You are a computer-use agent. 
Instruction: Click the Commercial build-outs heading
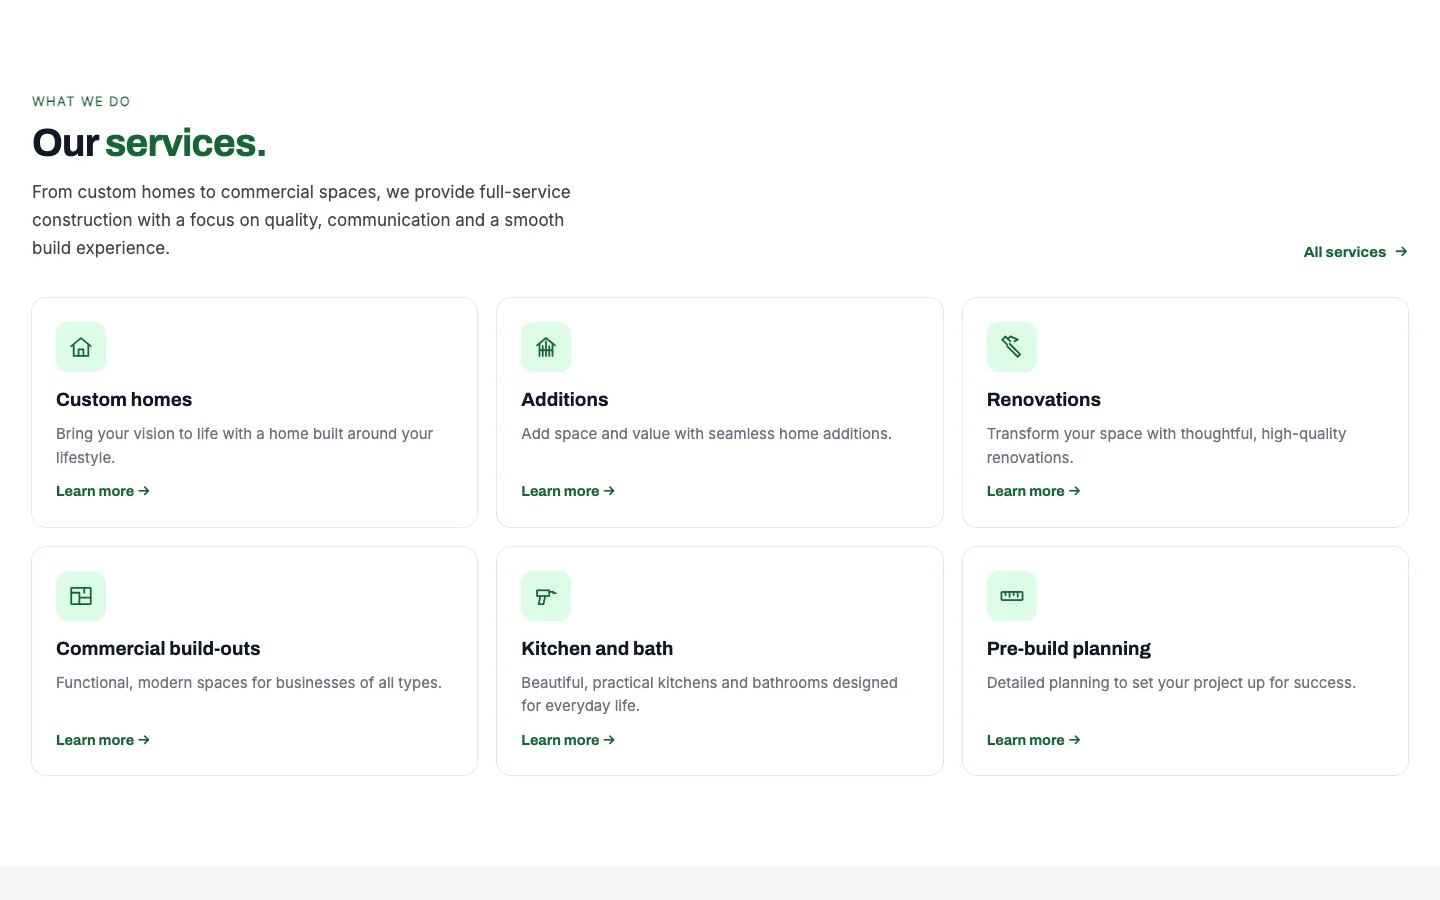point(158,649)
